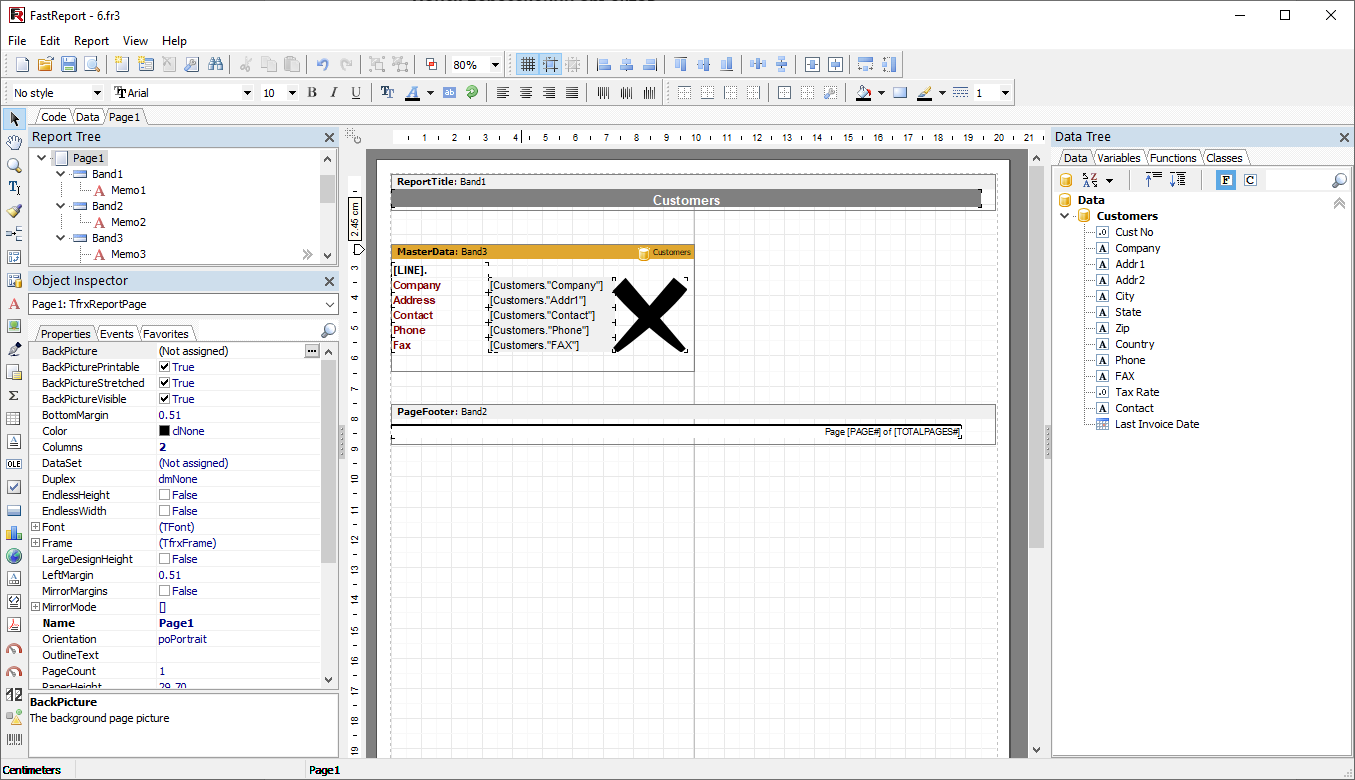Expand the Font property

click(x=36, y=527)
